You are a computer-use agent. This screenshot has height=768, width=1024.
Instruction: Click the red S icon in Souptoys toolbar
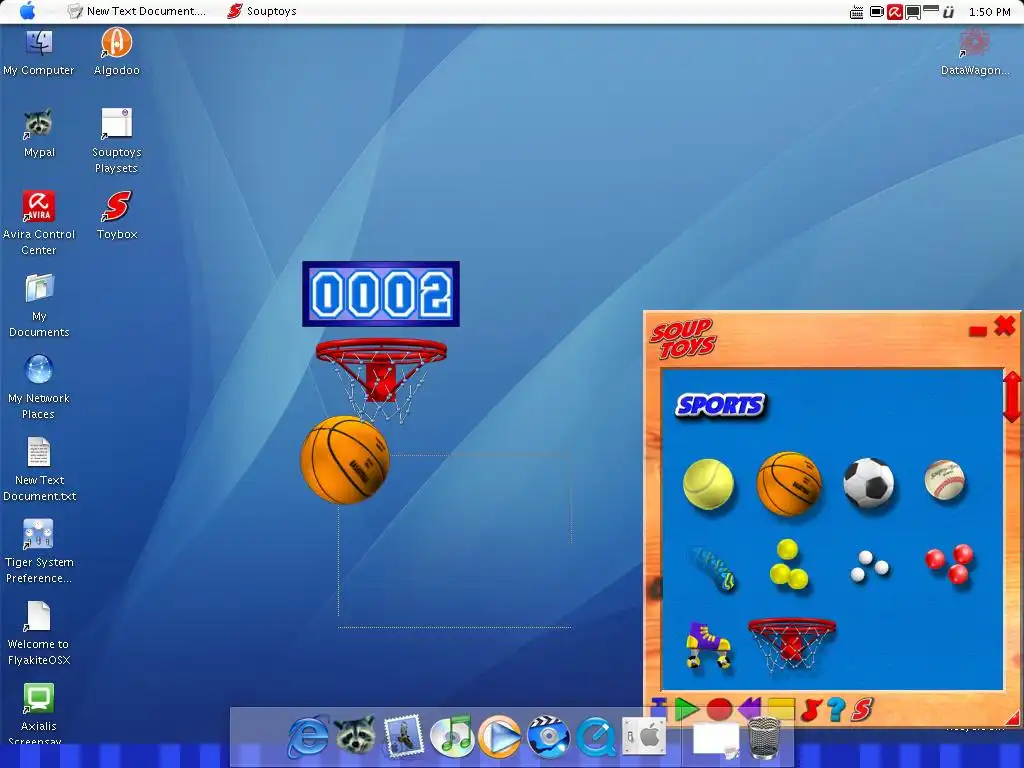[862, 709]
